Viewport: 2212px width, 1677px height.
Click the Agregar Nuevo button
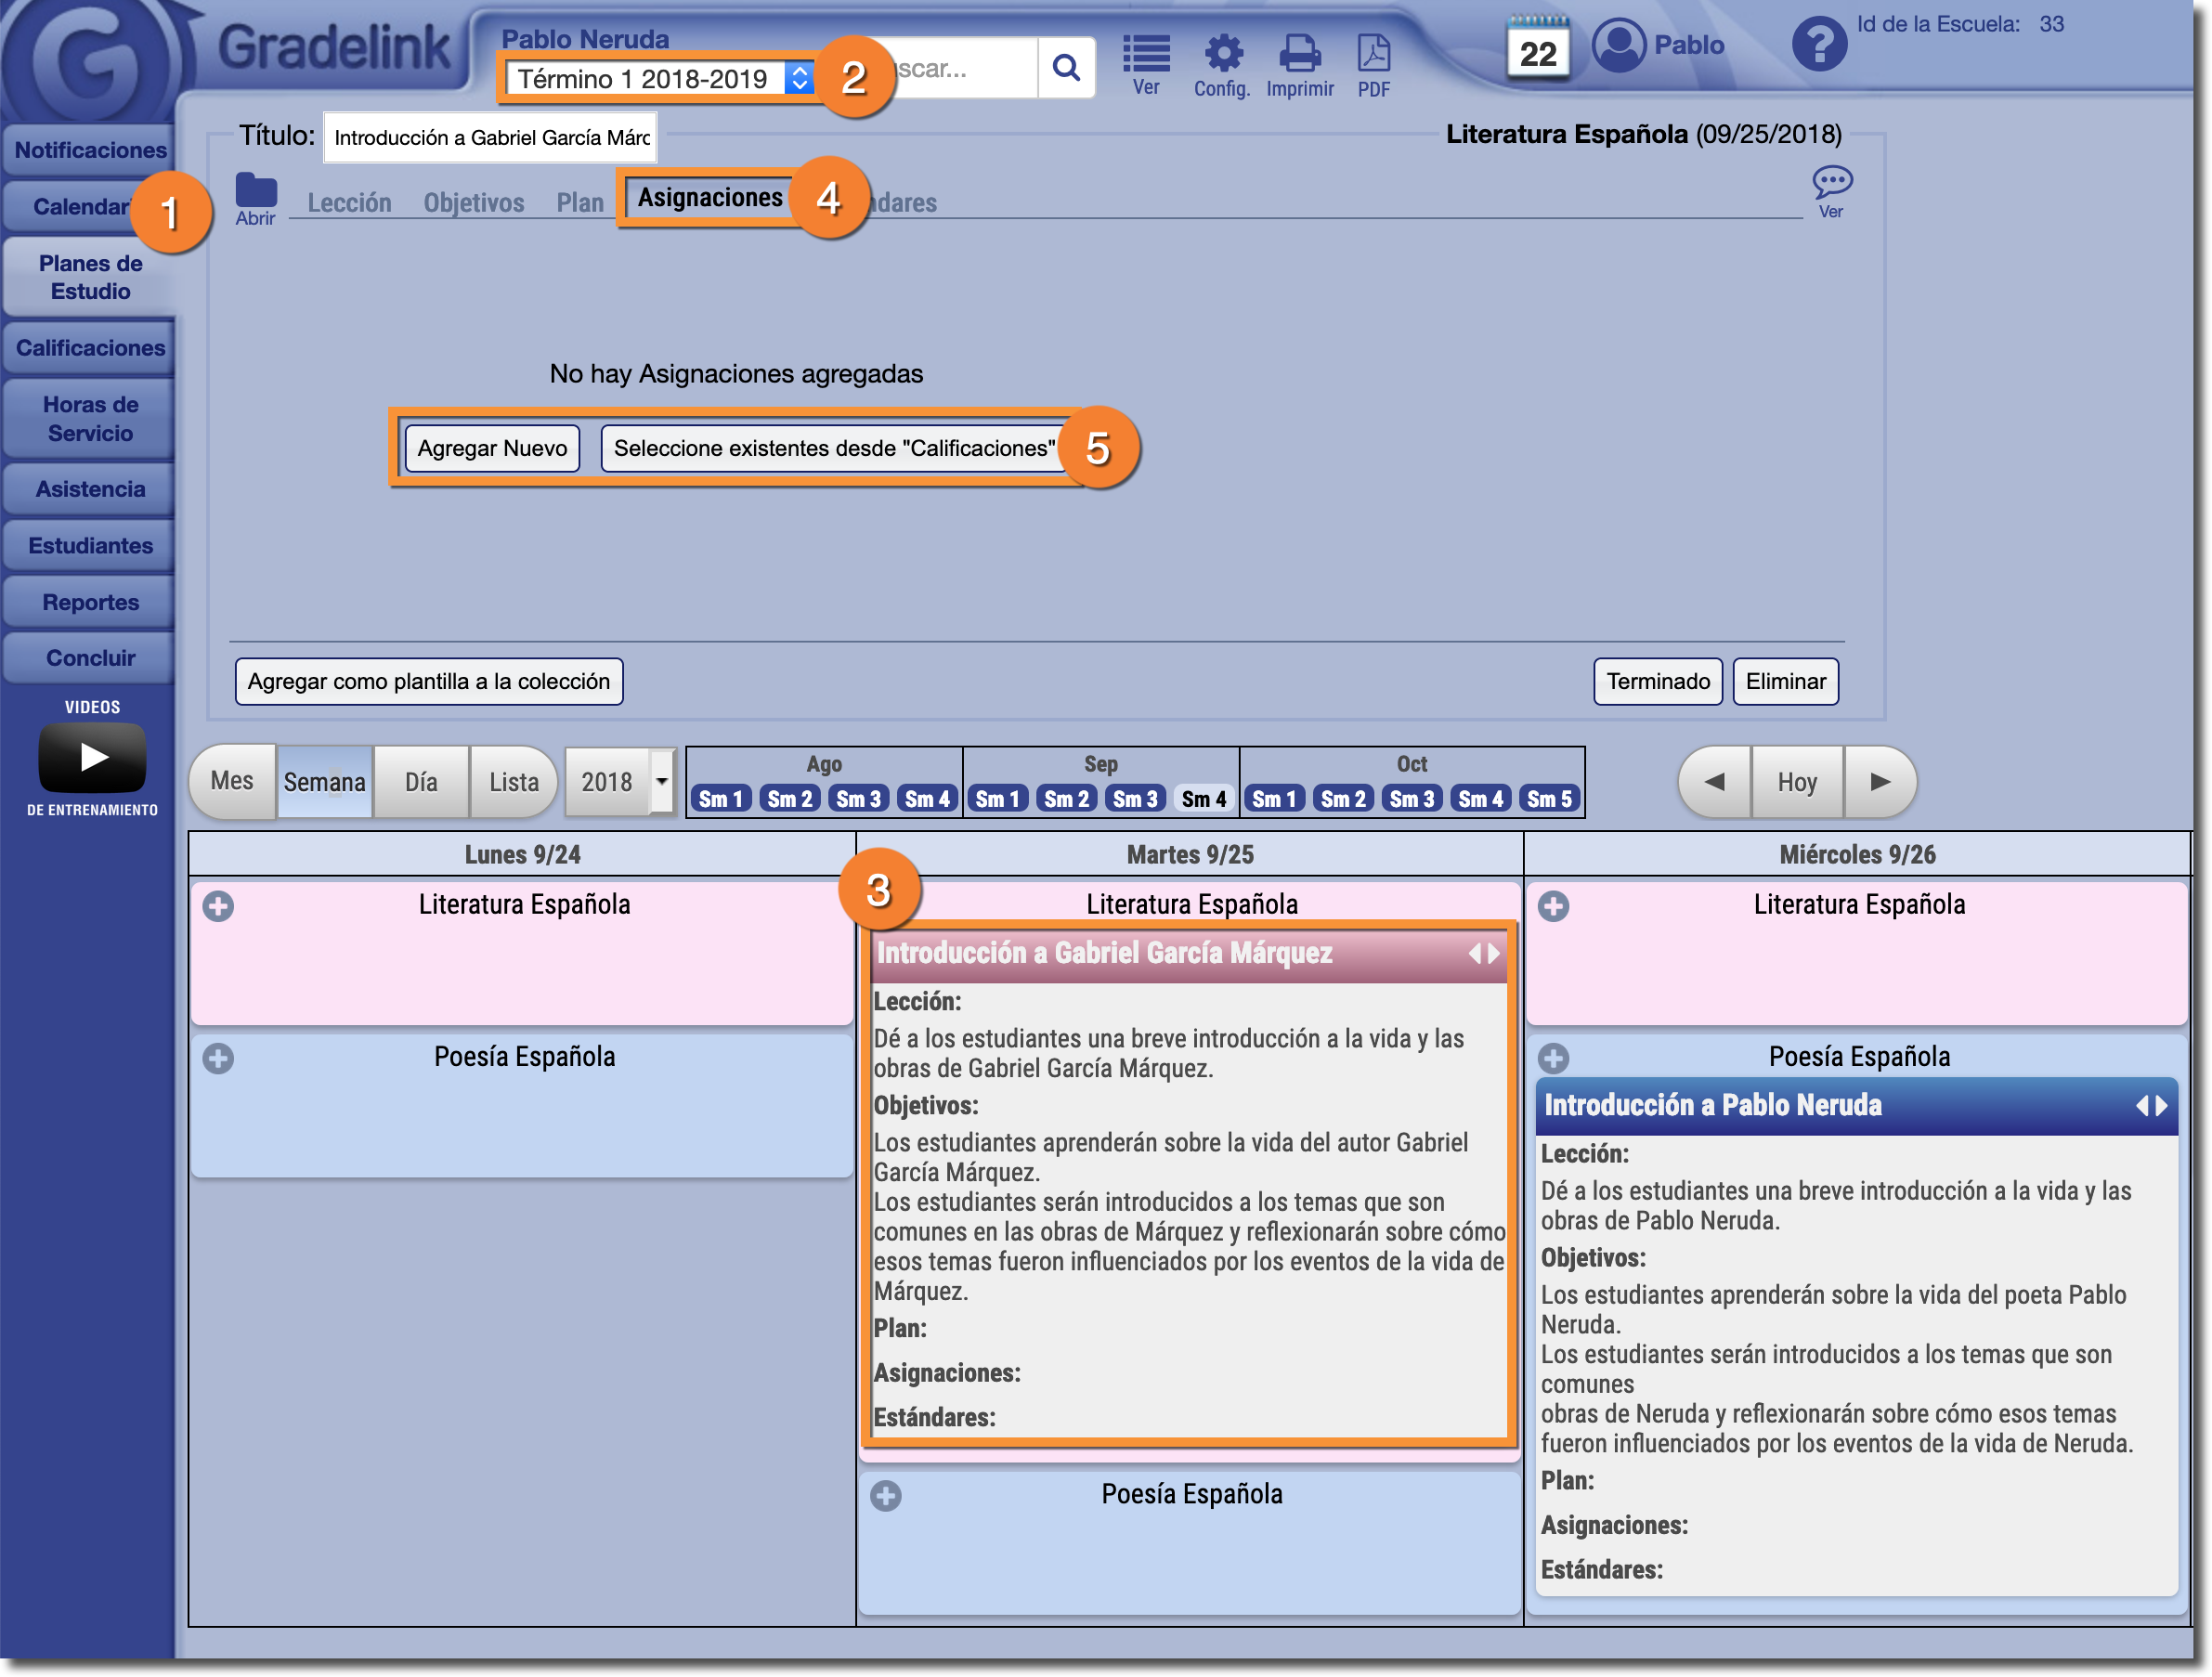(x=492, y=448)
